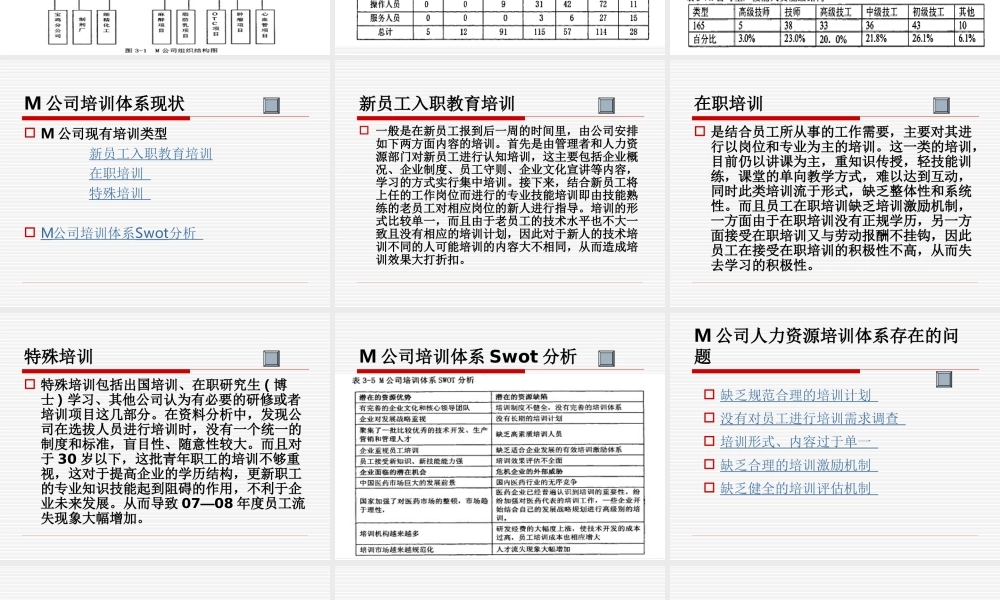Click the 在职培训 slide title
The height and width of the screenshot is (600, 1000).
tap(728, 103)
